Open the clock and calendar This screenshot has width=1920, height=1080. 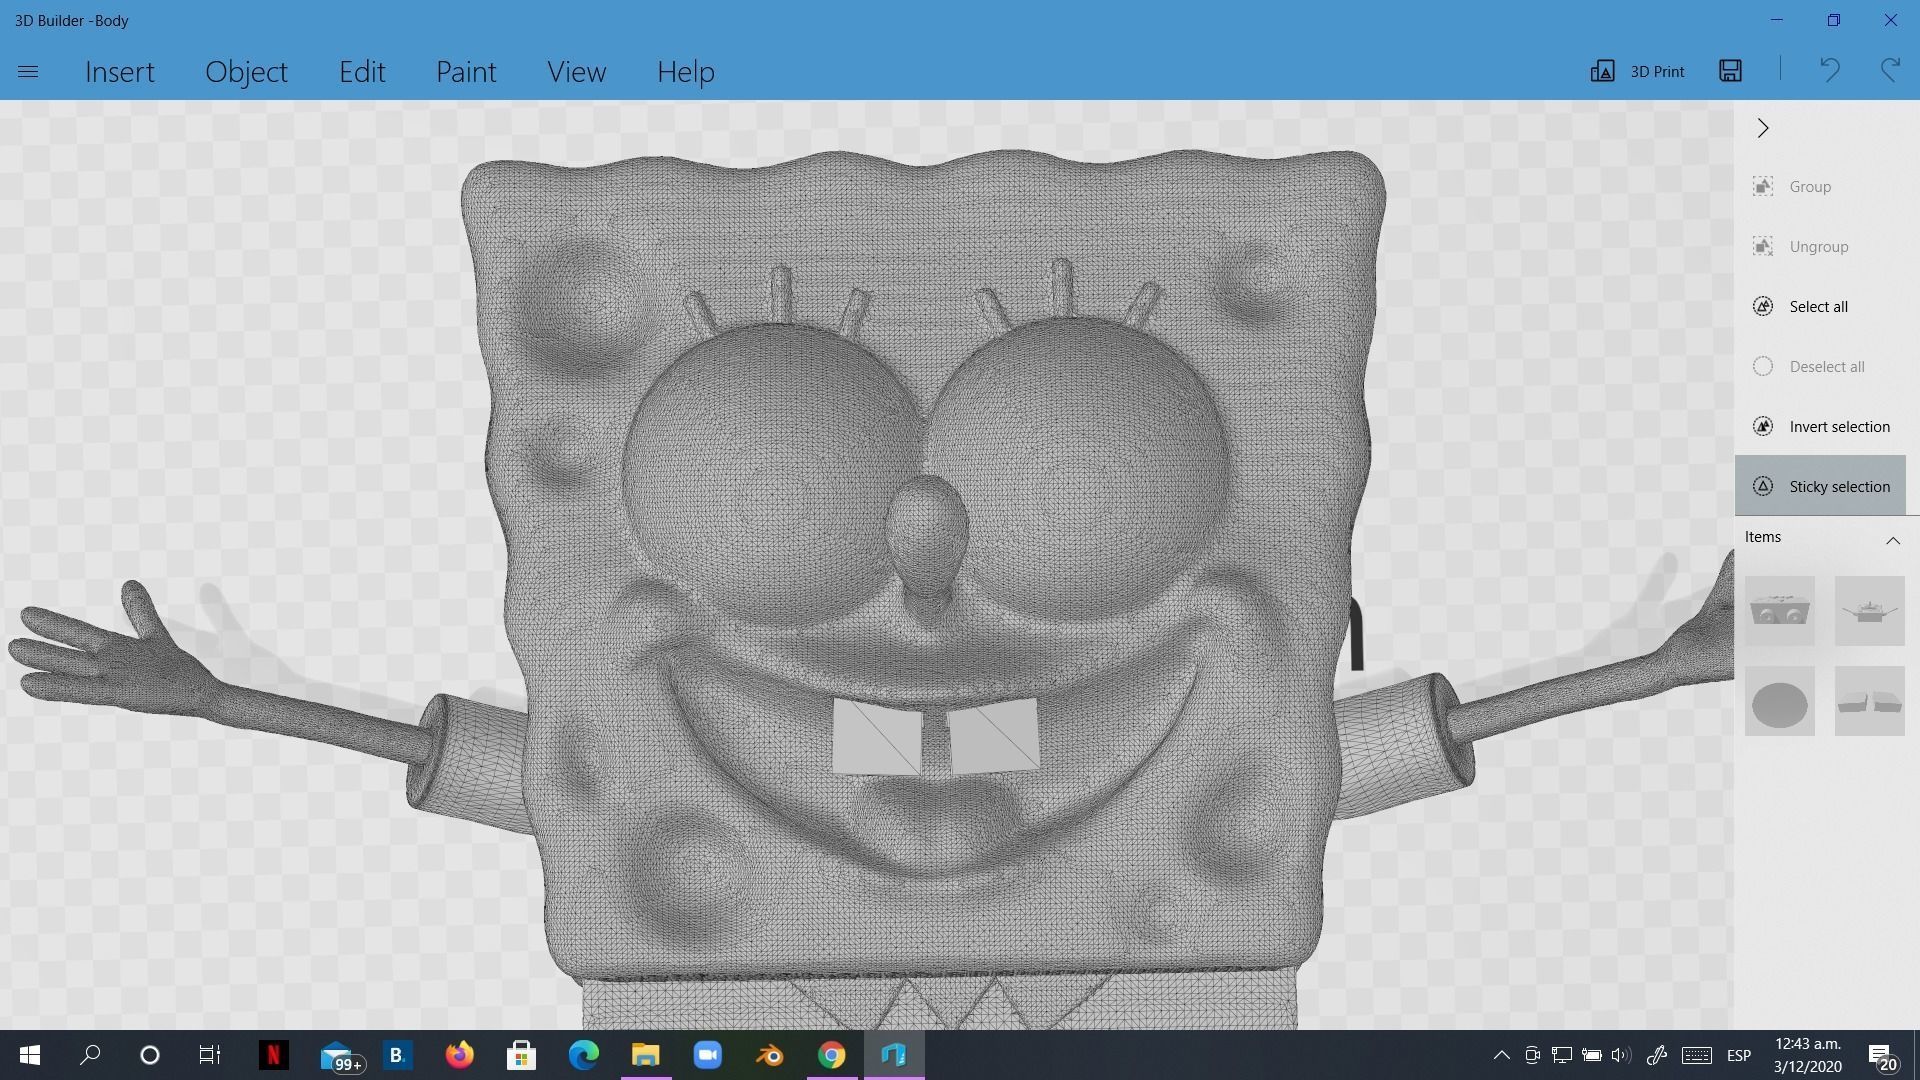tap(1808, 1055)
